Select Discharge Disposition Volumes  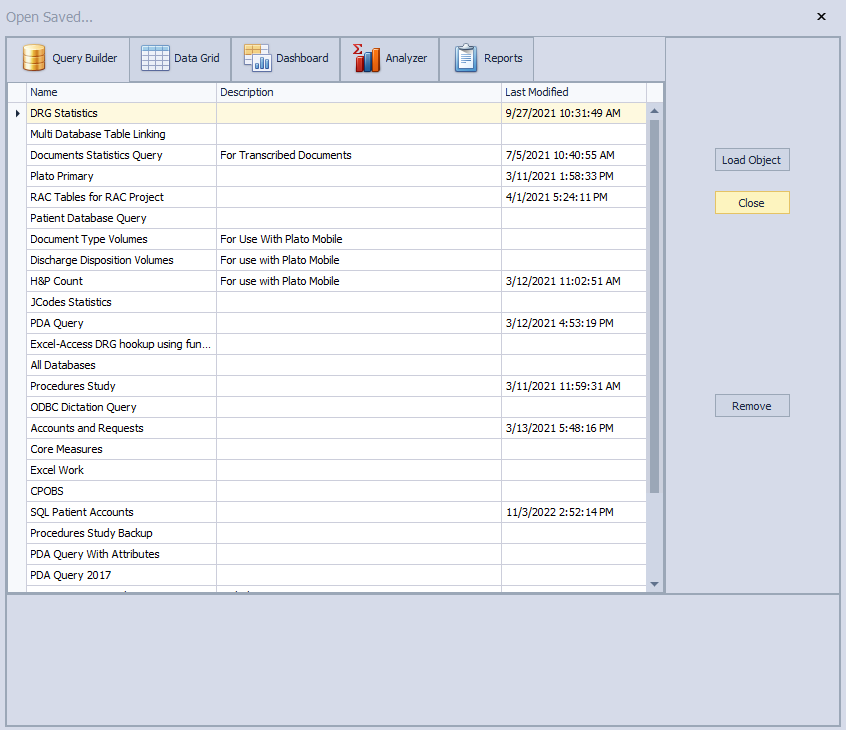point(336,261)
